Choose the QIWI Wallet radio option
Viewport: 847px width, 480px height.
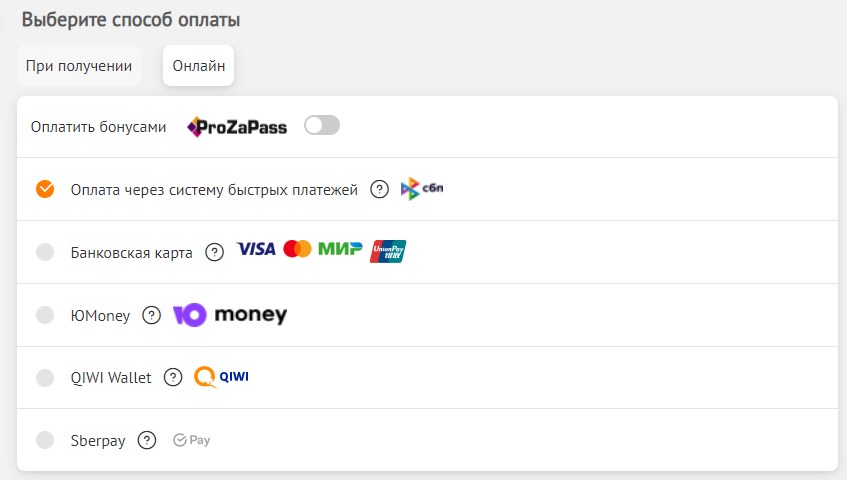(45, 377)
